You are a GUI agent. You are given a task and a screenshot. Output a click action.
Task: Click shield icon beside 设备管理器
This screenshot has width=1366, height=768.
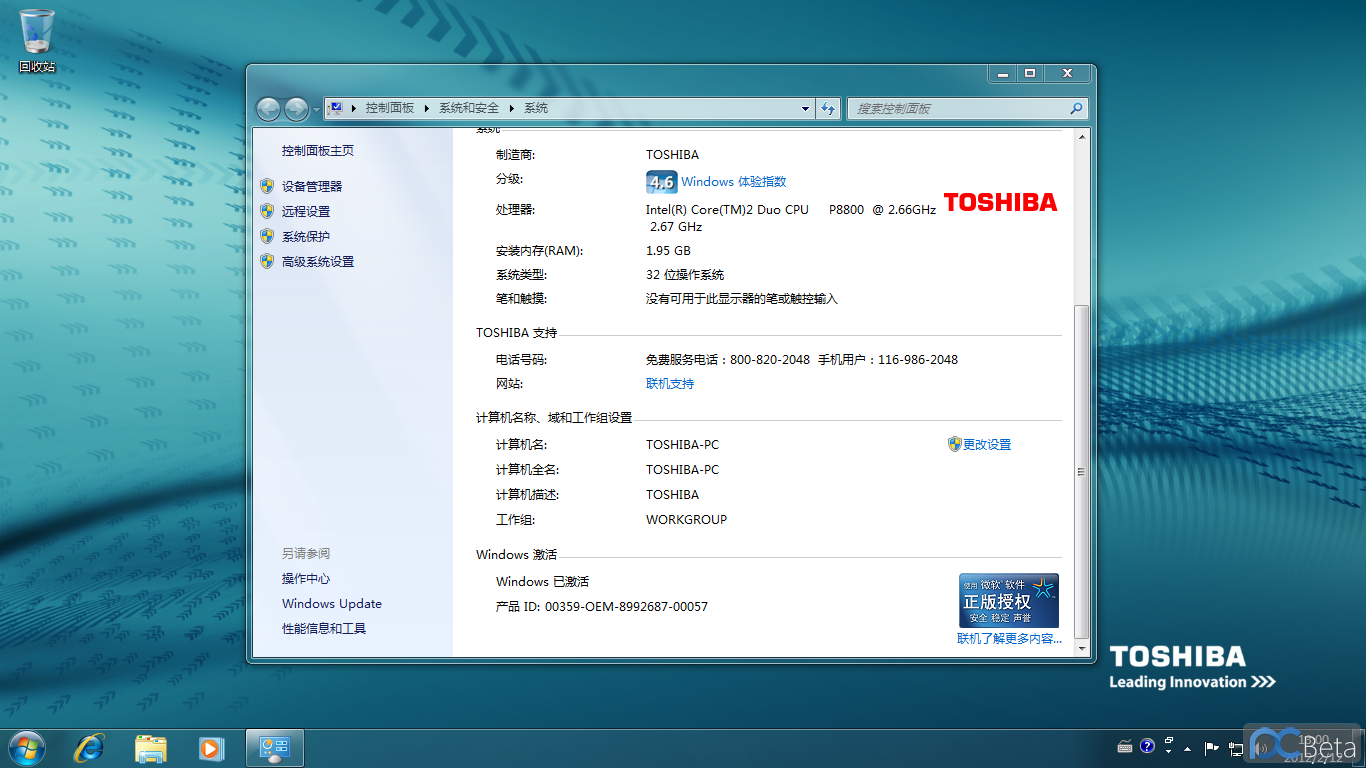coord(267,186)
